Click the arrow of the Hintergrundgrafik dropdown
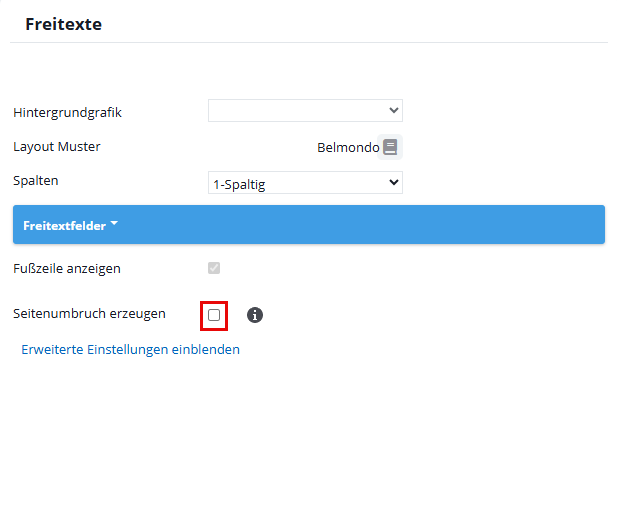This screenshot has width=617, height=508. tap(393, 110)
